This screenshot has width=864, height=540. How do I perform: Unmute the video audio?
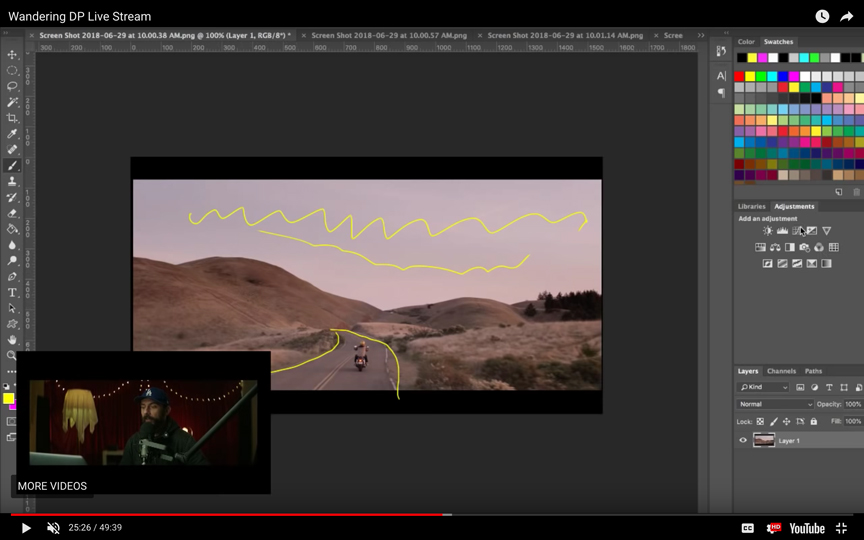pos(53,528)
